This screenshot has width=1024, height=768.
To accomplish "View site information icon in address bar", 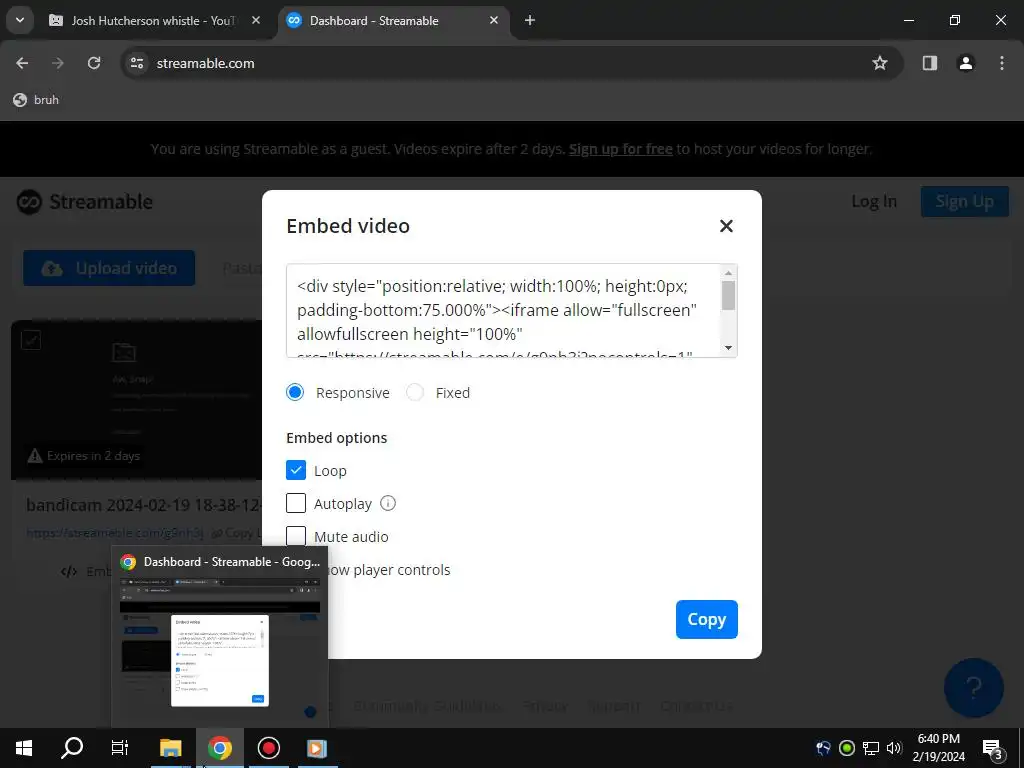I will pyautogui.click(x=136, y=63).
